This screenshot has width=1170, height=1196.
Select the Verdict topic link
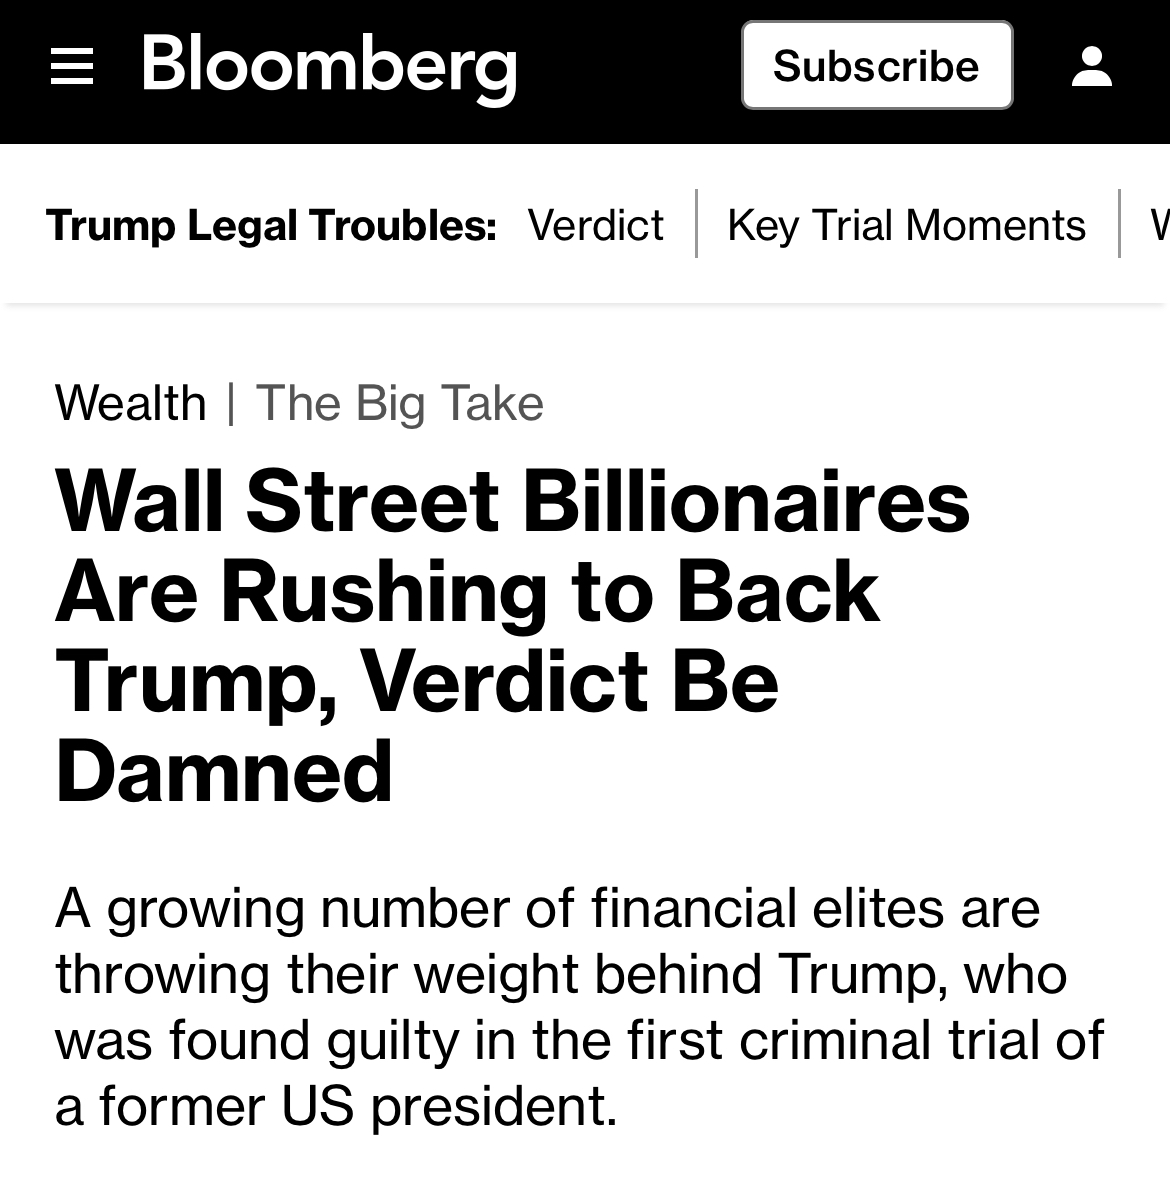point(595,225)
